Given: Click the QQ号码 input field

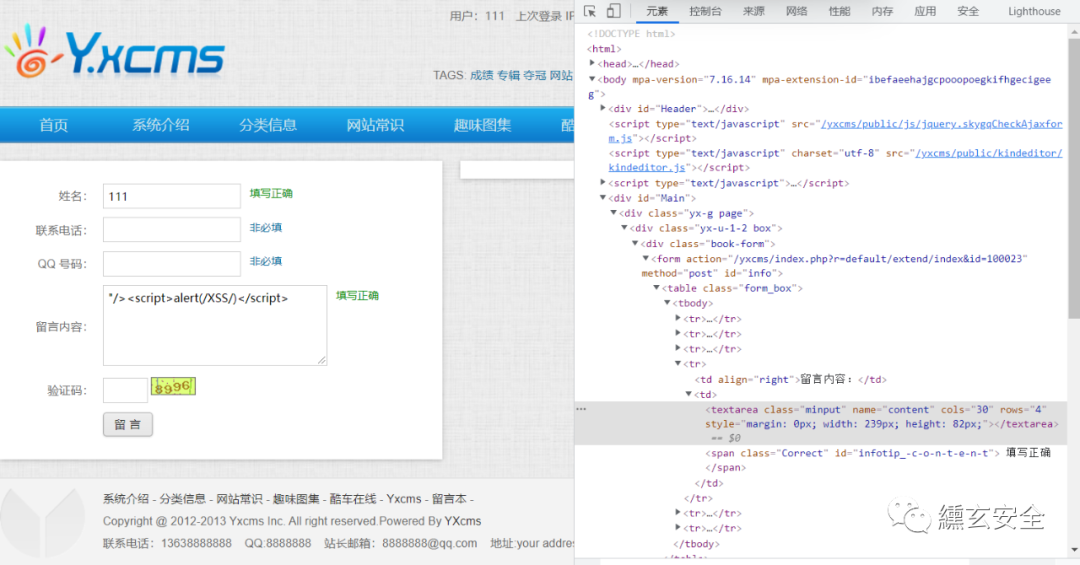Looking at the screenshot, I should coord(172,263).
